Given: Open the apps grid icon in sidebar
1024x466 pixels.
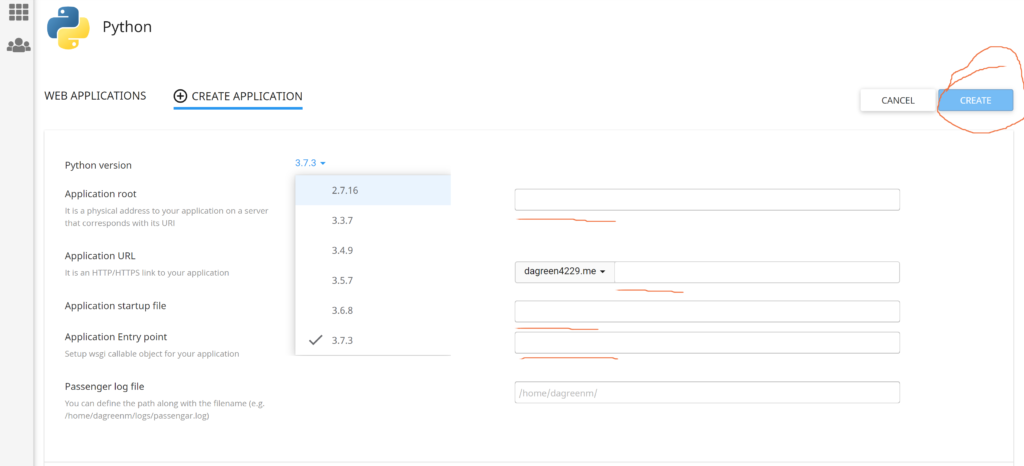Looking at the screenshot, I should (x=18, y=11).
